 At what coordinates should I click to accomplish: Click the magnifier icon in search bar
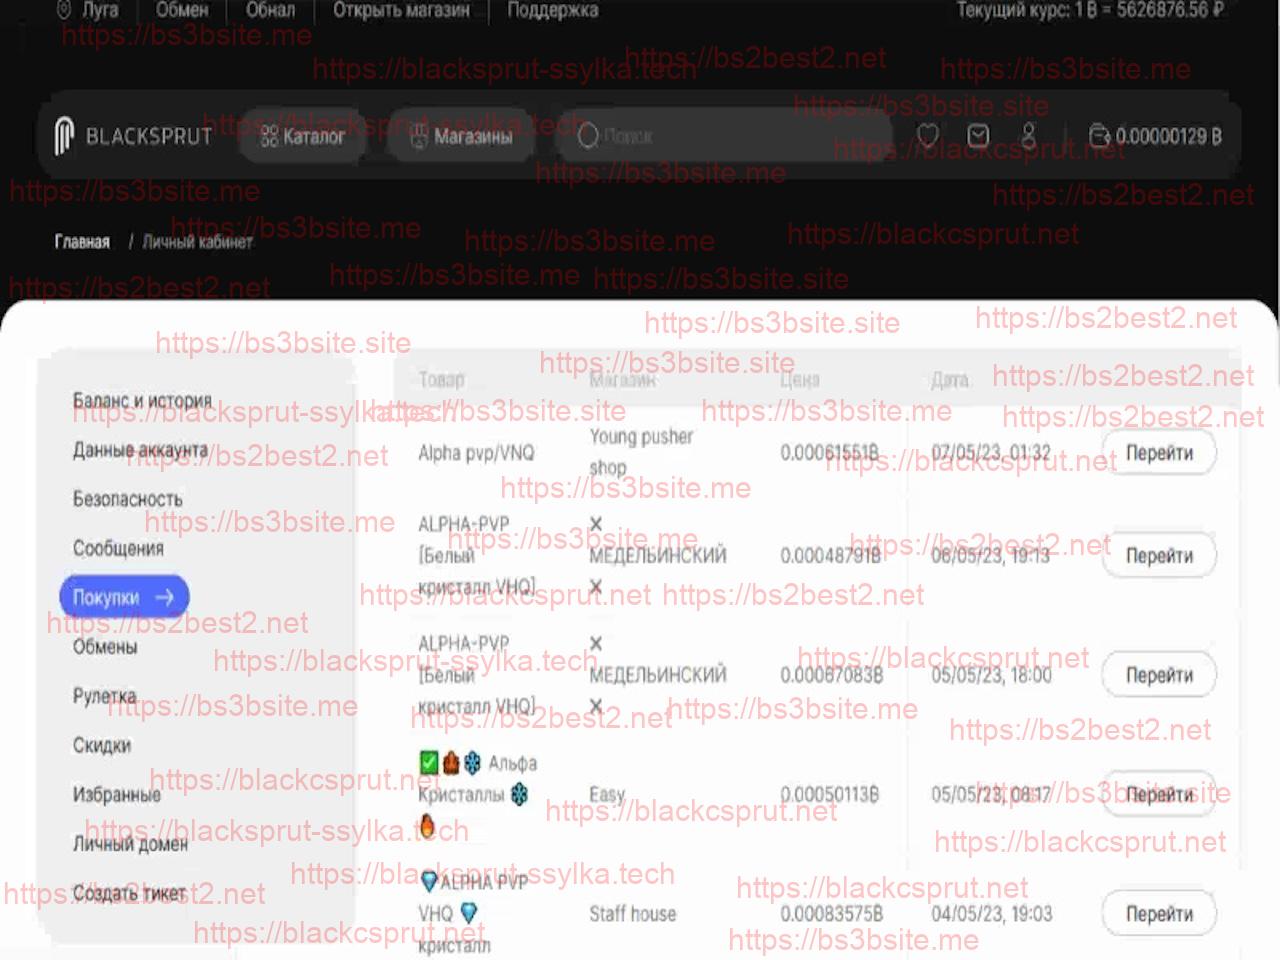tap(588, 136)
